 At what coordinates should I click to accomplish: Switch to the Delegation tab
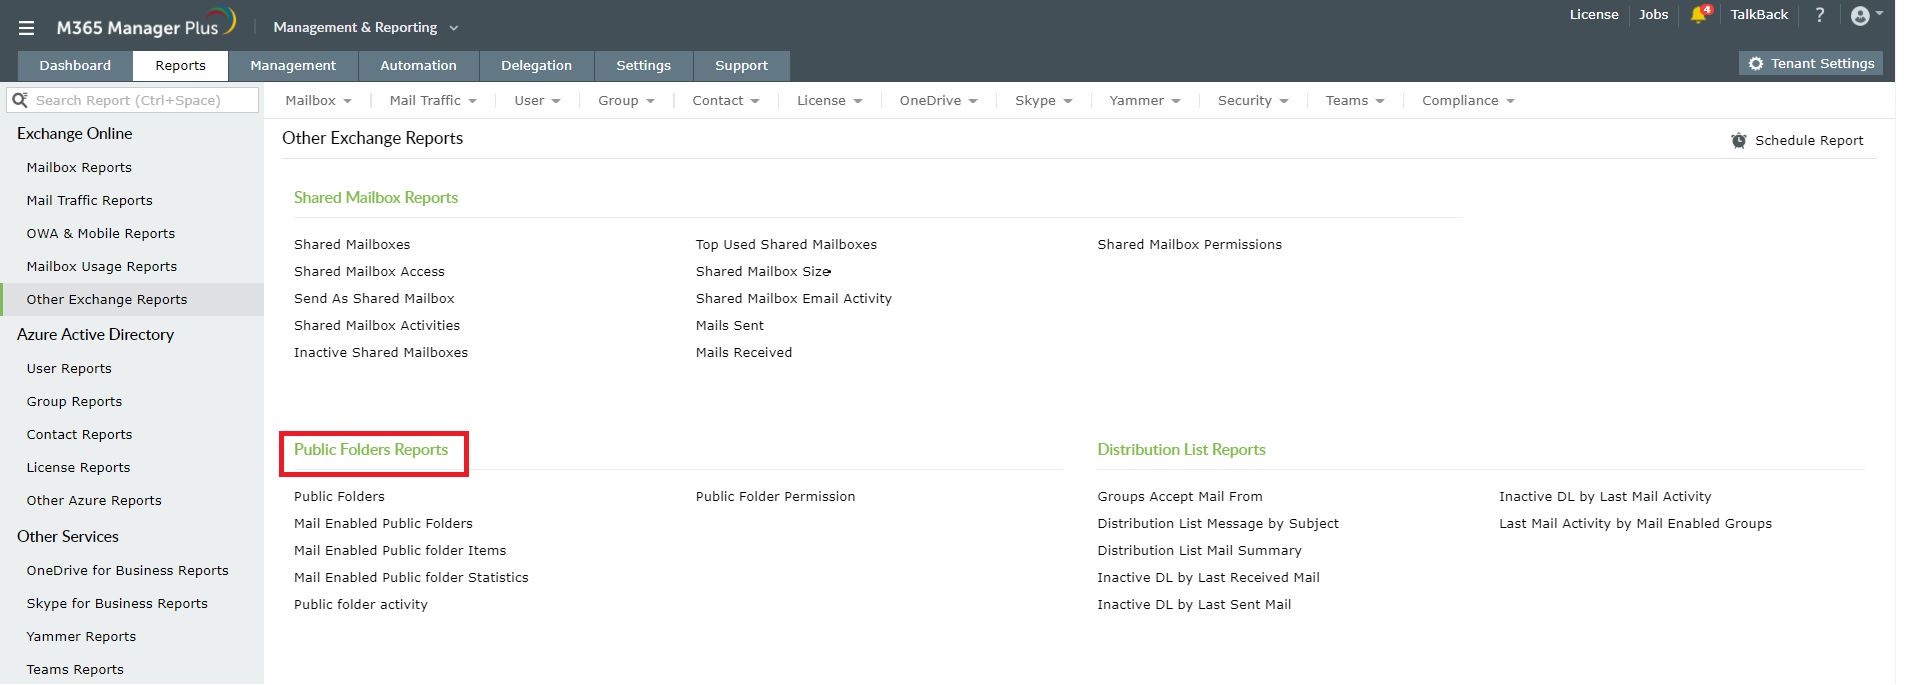tap(536, 66)
